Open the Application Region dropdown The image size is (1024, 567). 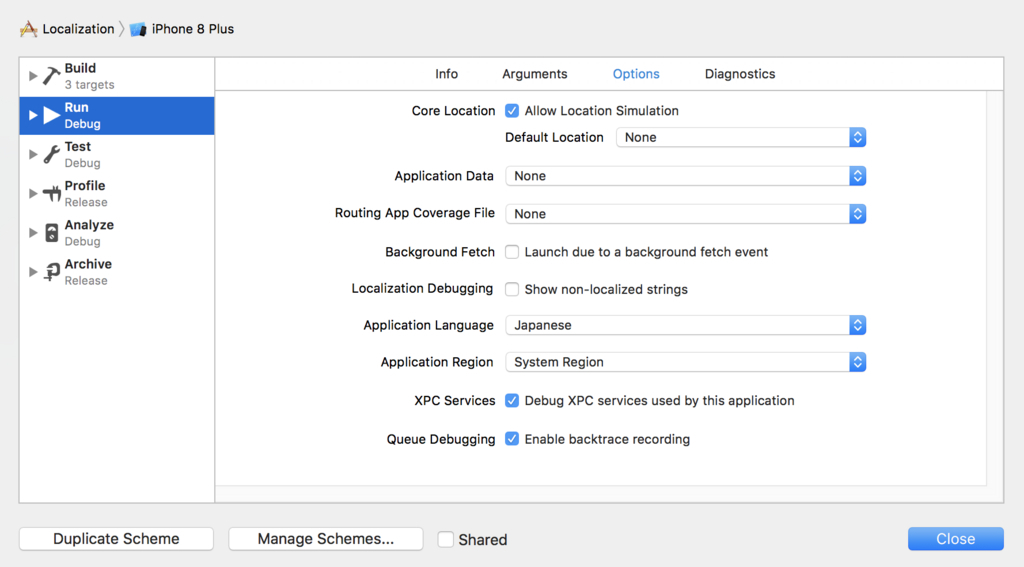[686, 362]
